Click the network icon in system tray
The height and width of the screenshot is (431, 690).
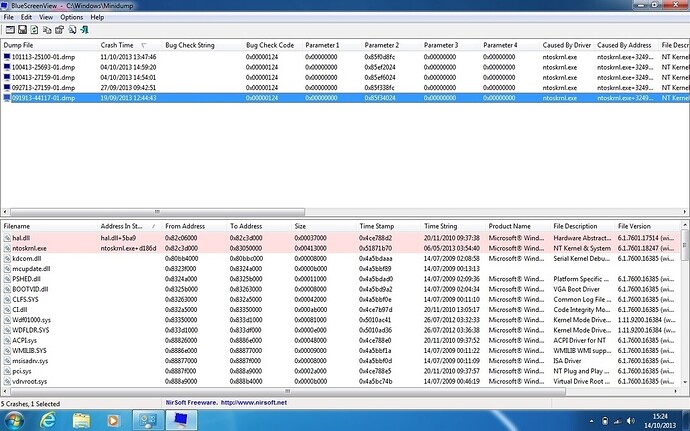pos(618,421)
